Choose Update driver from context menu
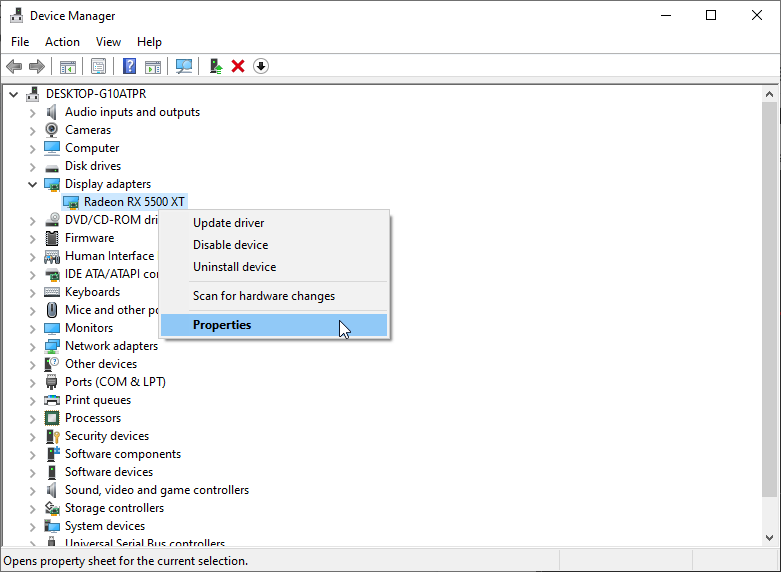Image resolution: width=781 pixels, height=572 pixels. 274,223
